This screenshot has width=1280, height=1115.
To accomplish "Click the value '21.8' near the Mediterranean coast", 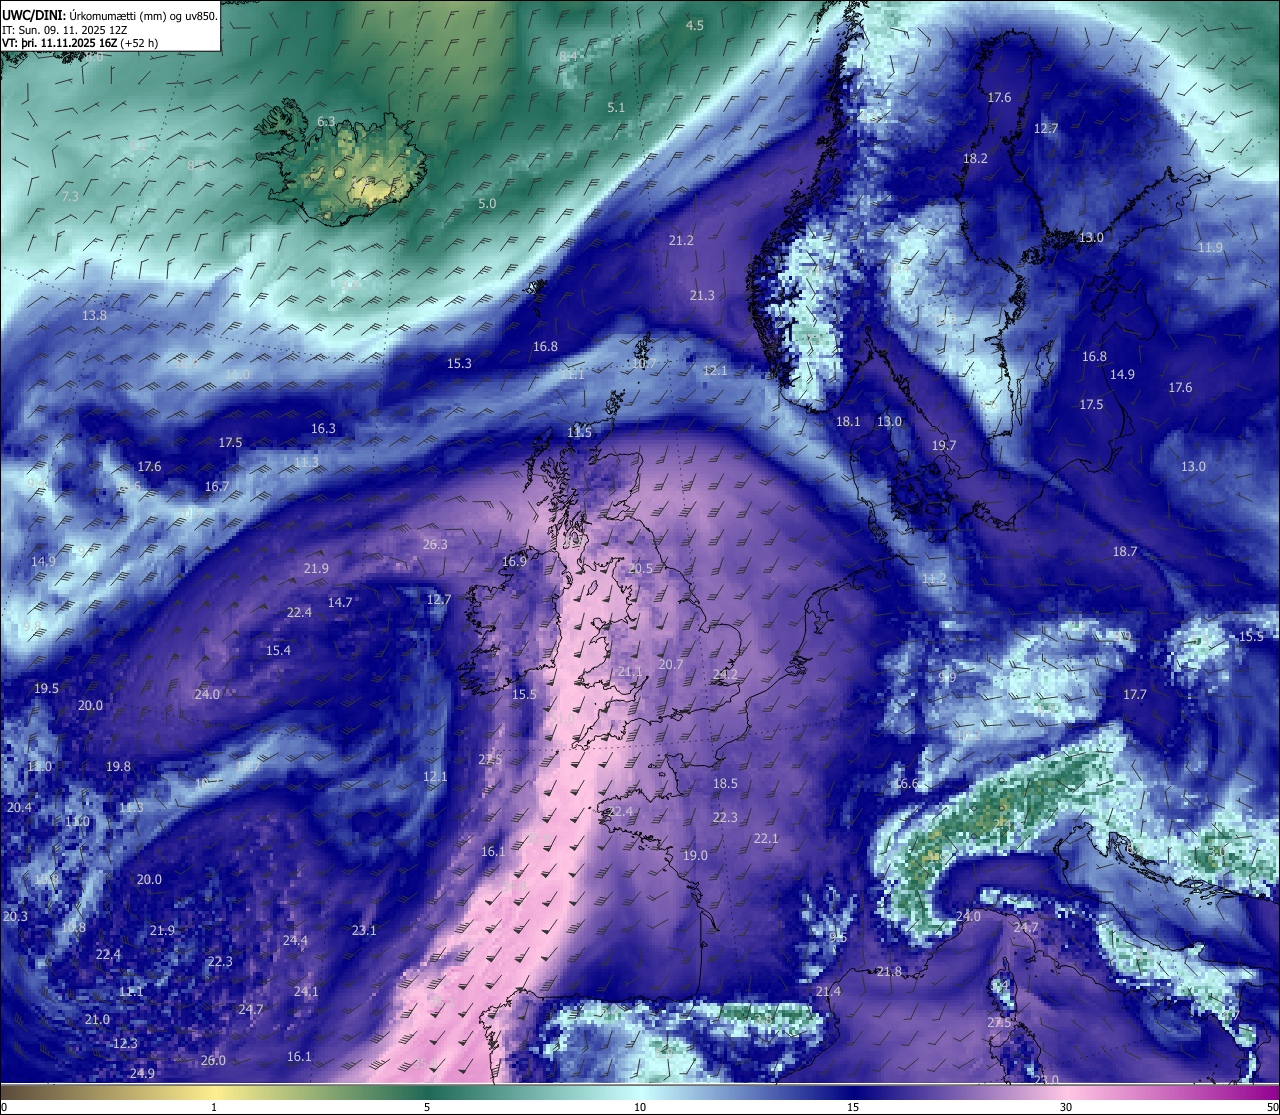I will (x=889, y=971).
